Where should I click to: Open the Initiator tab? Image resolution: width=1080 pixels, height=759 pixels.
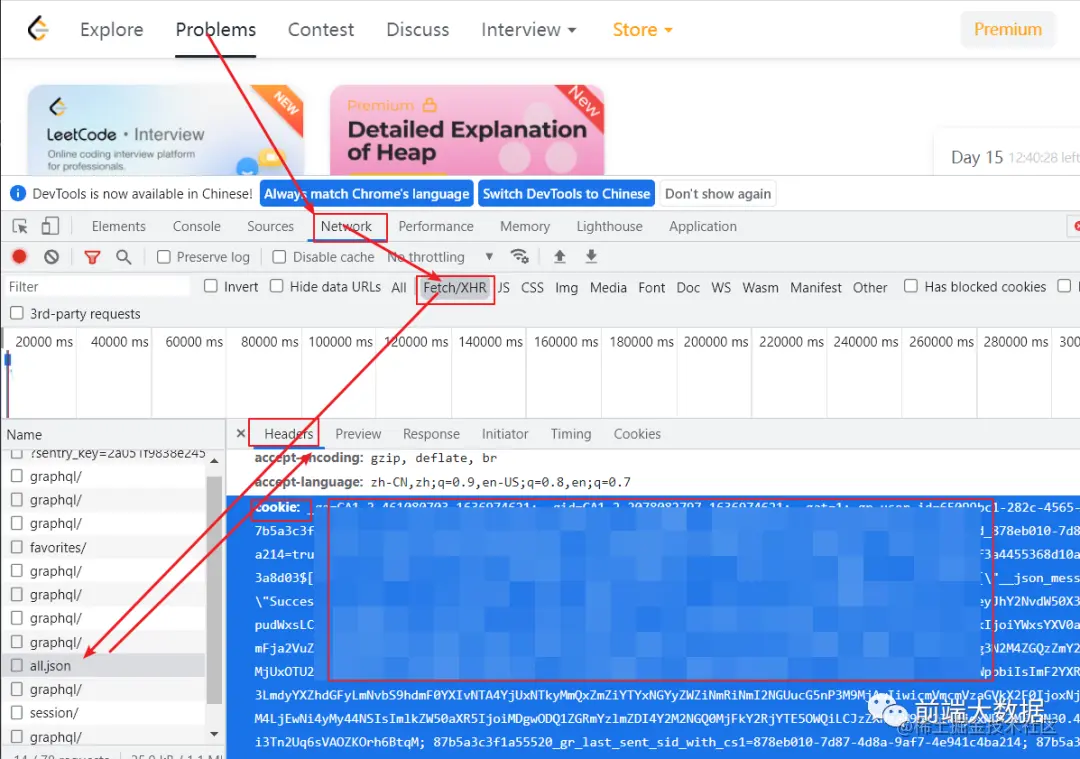pyautogui.click(x=504, y=434)
